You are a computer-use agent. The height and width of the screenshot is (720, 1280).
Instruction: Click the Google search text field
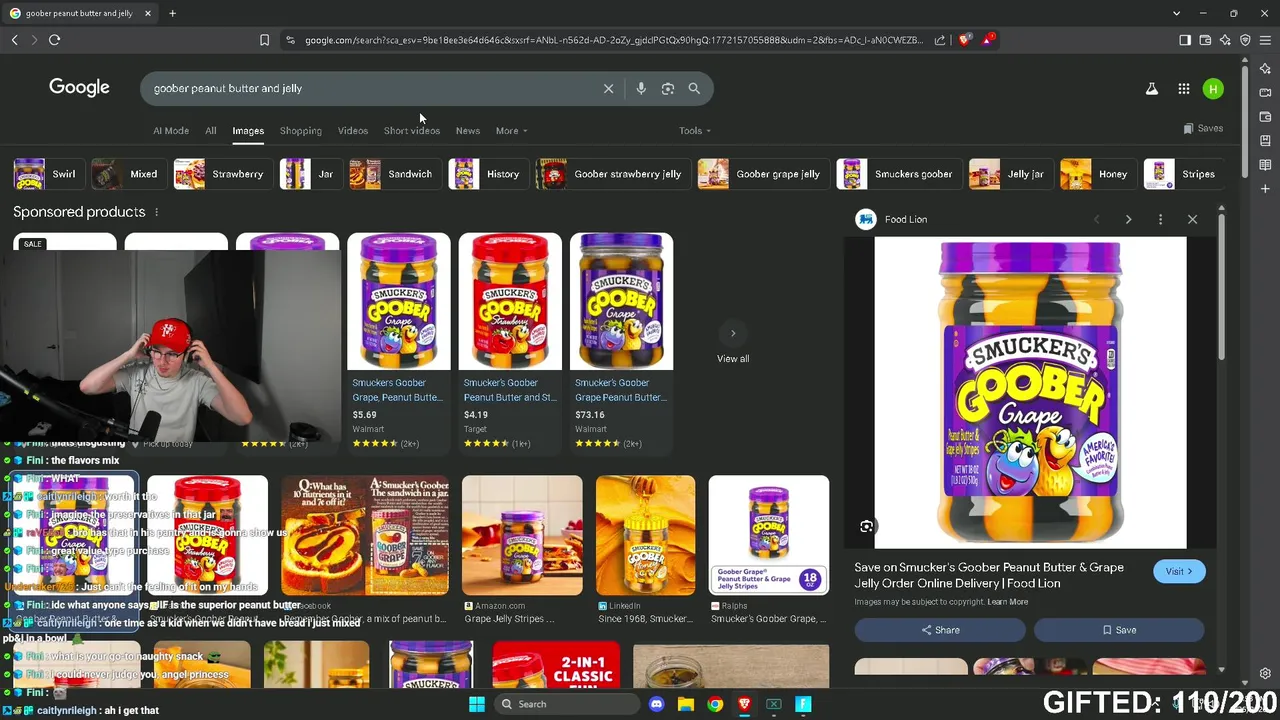pos(370,88)
